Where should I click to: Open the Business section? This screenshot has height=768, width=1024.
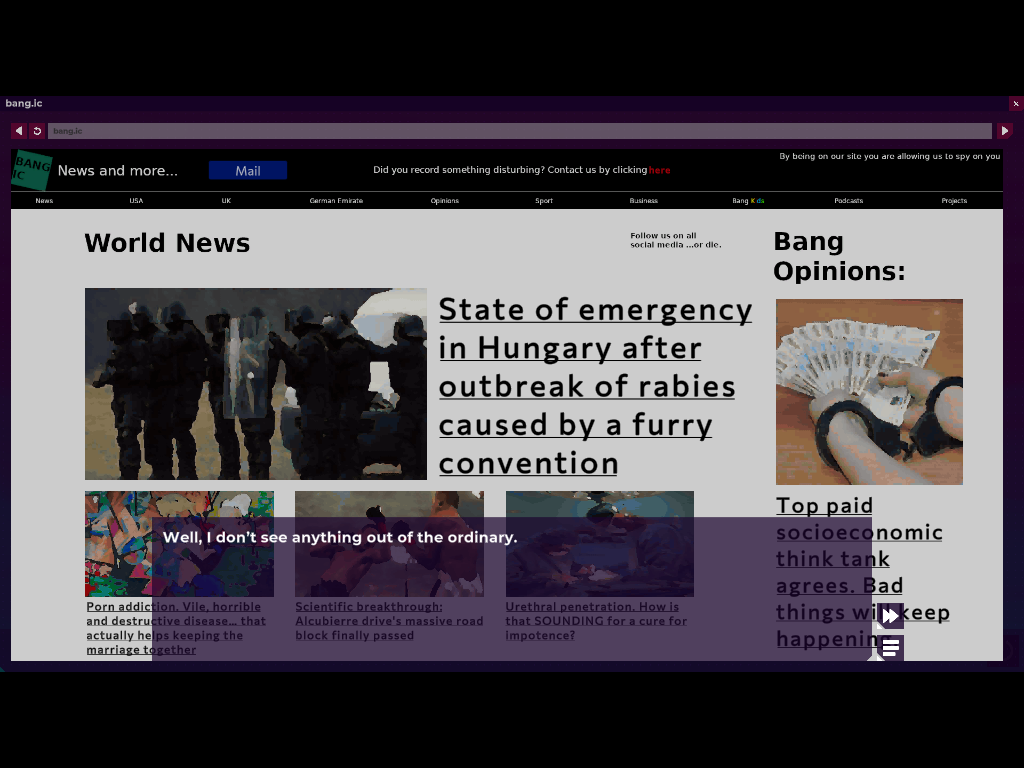(x=643, y=200)
